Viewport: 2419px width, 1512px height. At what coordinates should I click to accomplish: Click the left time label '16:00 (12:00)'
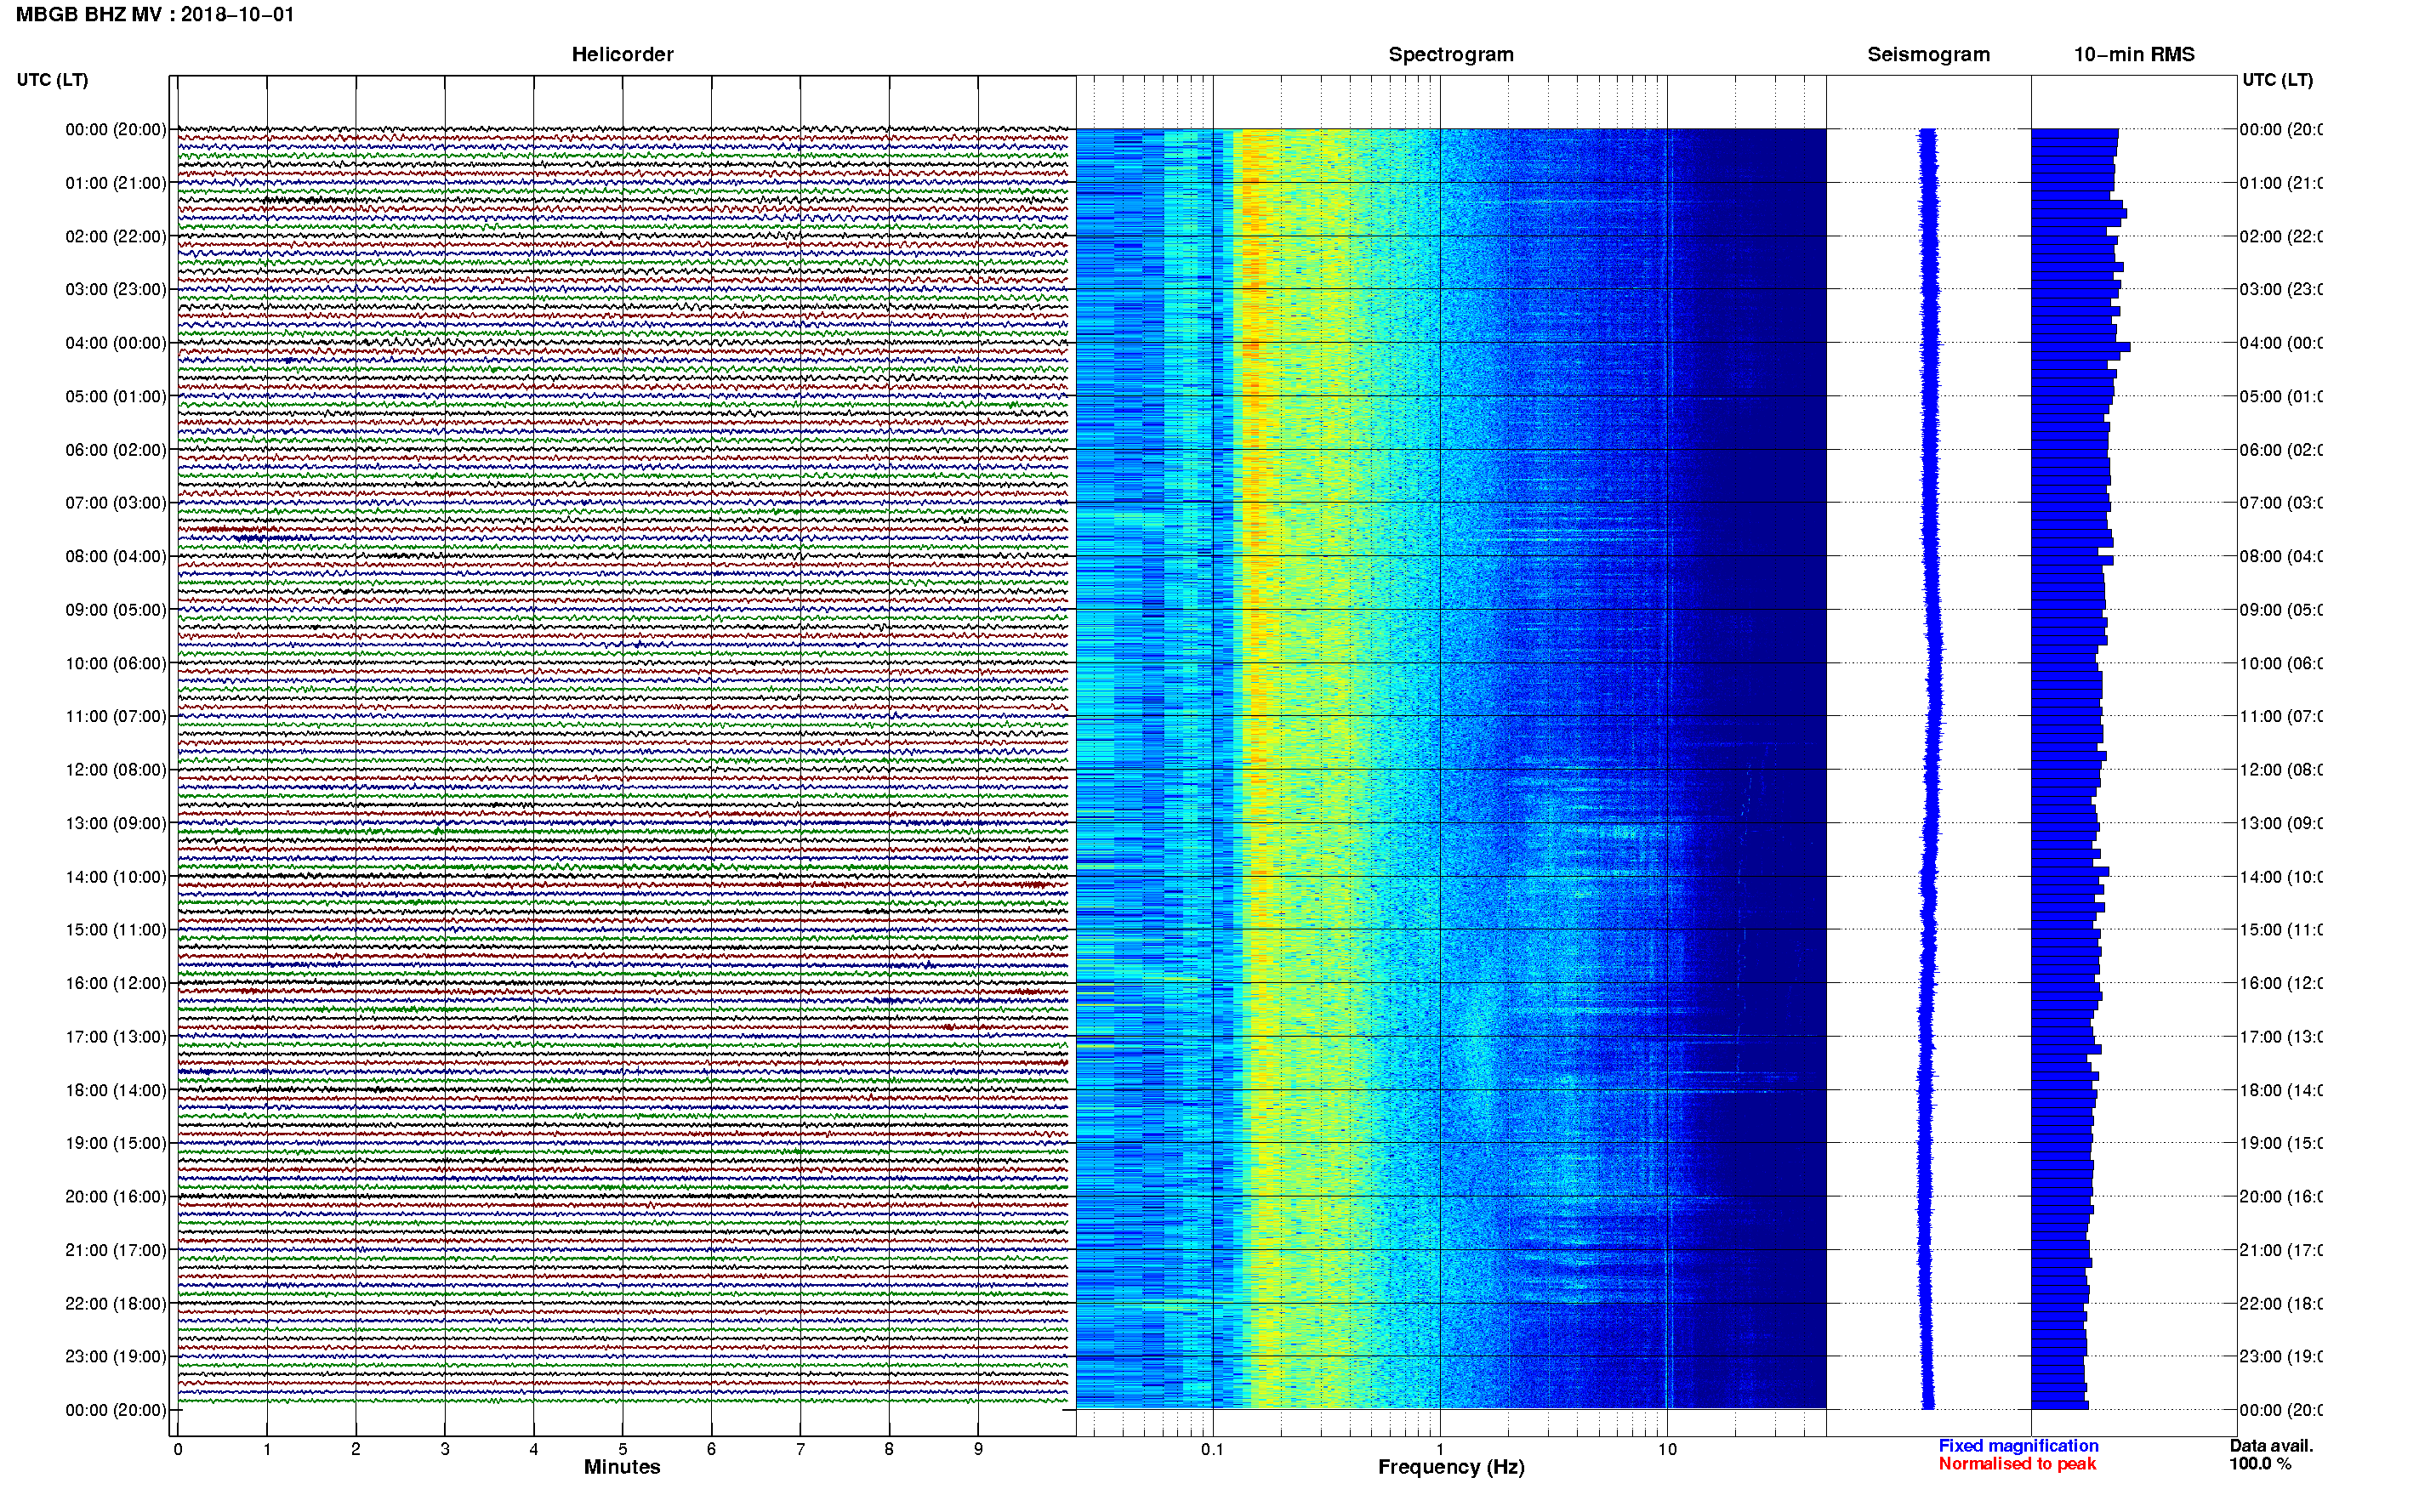[116, 983]
